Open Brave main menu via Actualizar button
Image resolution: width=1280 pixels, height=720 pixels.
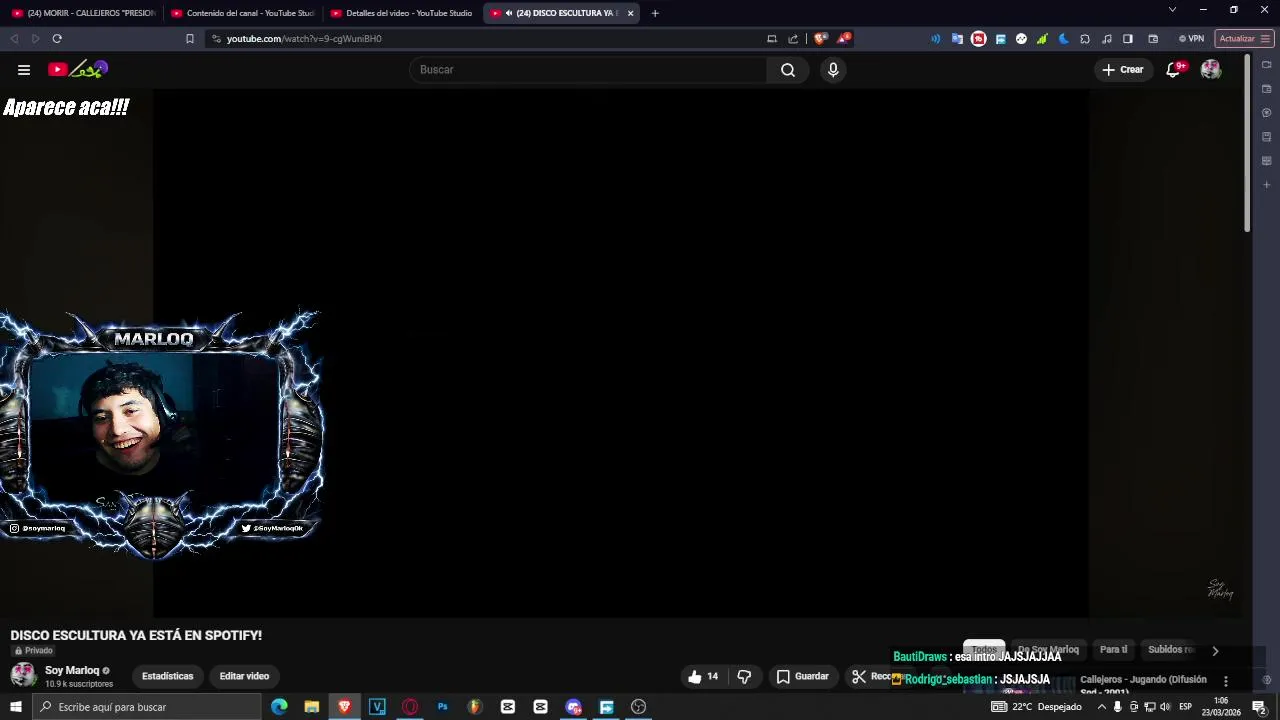(1244, 39)
